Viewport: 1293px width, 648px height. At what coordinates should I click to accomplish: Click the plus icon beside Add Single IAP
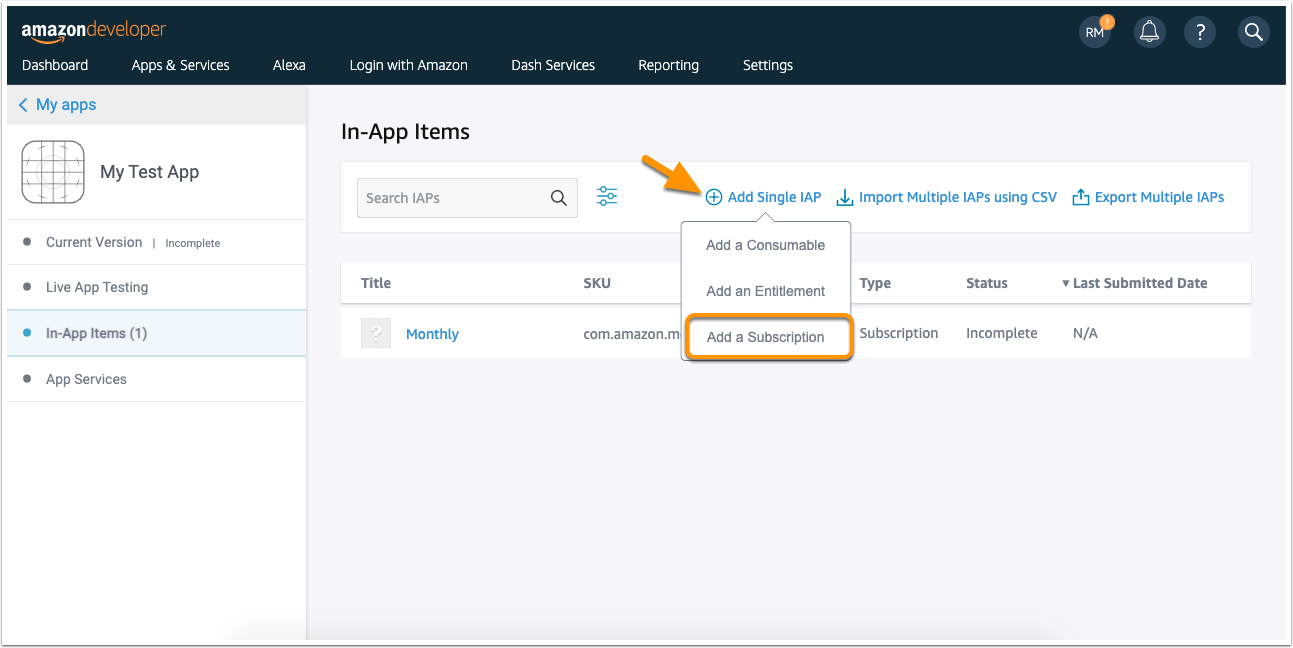(714, 197)
